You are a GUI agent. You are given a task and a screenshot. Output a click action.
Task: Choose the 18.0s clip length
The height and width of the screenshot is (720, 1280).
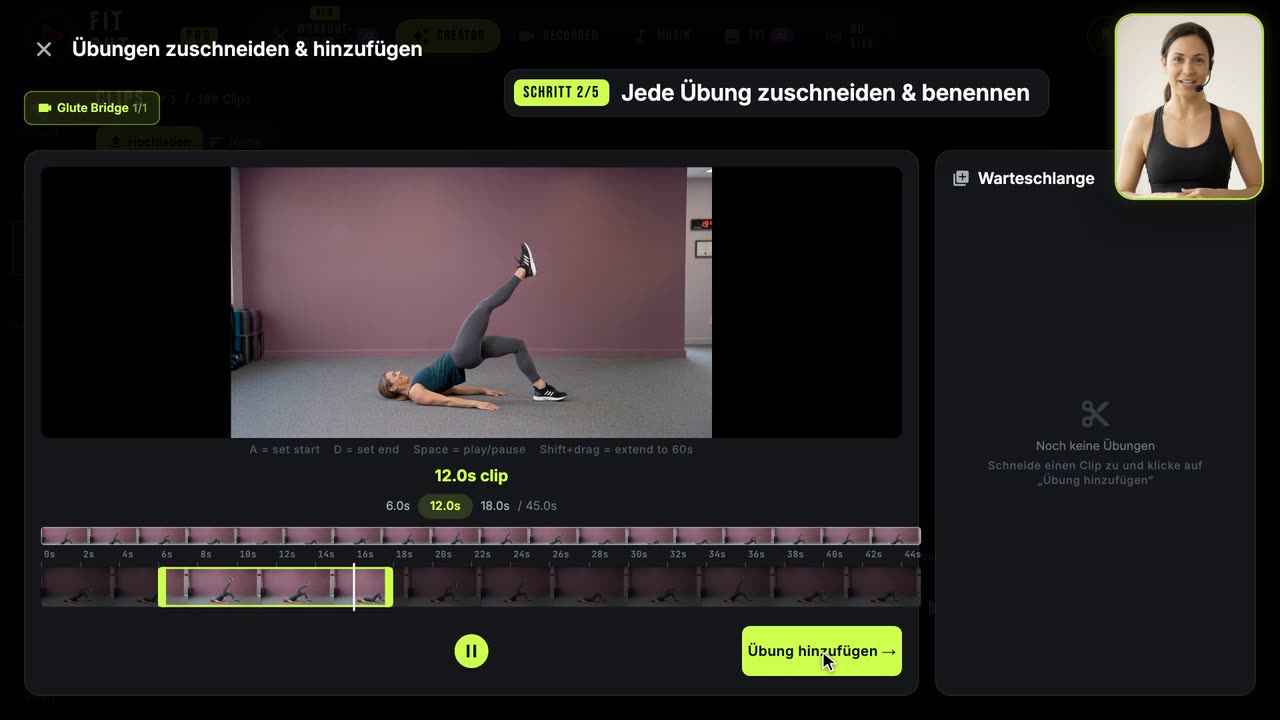tap(495, 506)
